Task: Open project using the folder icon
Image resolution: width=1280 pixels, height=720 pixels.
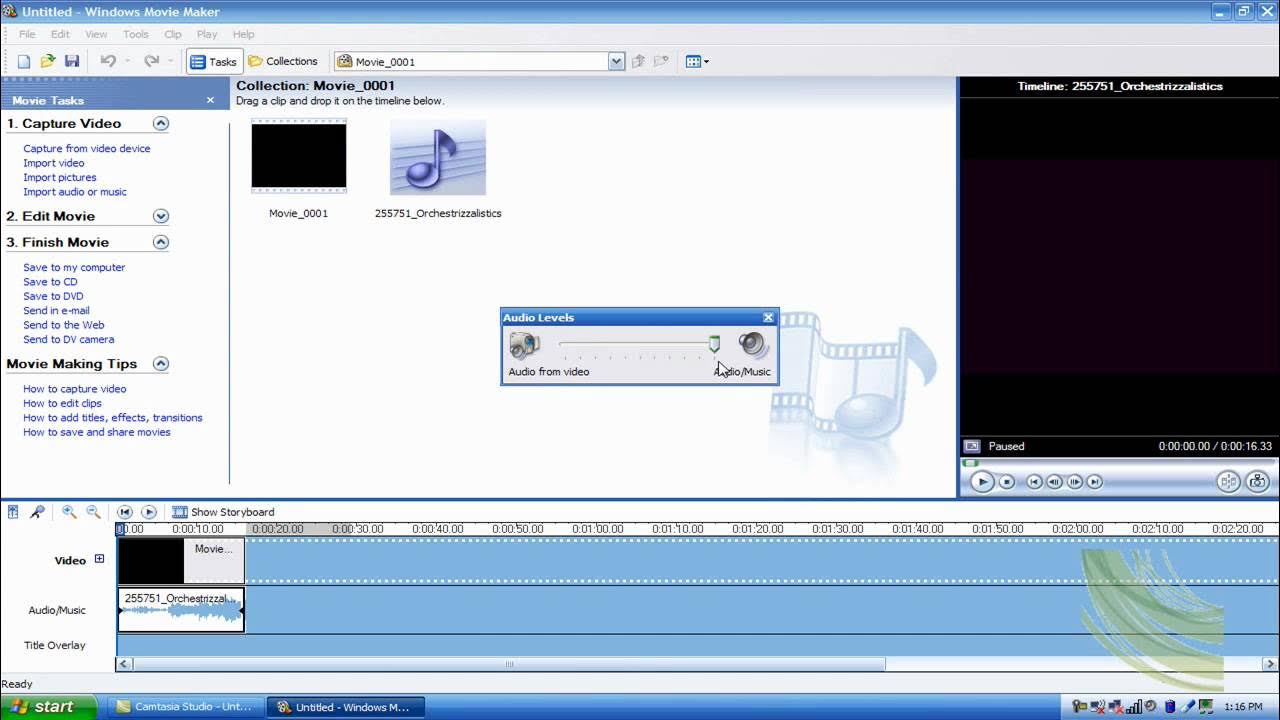Action: pos(48,61)
